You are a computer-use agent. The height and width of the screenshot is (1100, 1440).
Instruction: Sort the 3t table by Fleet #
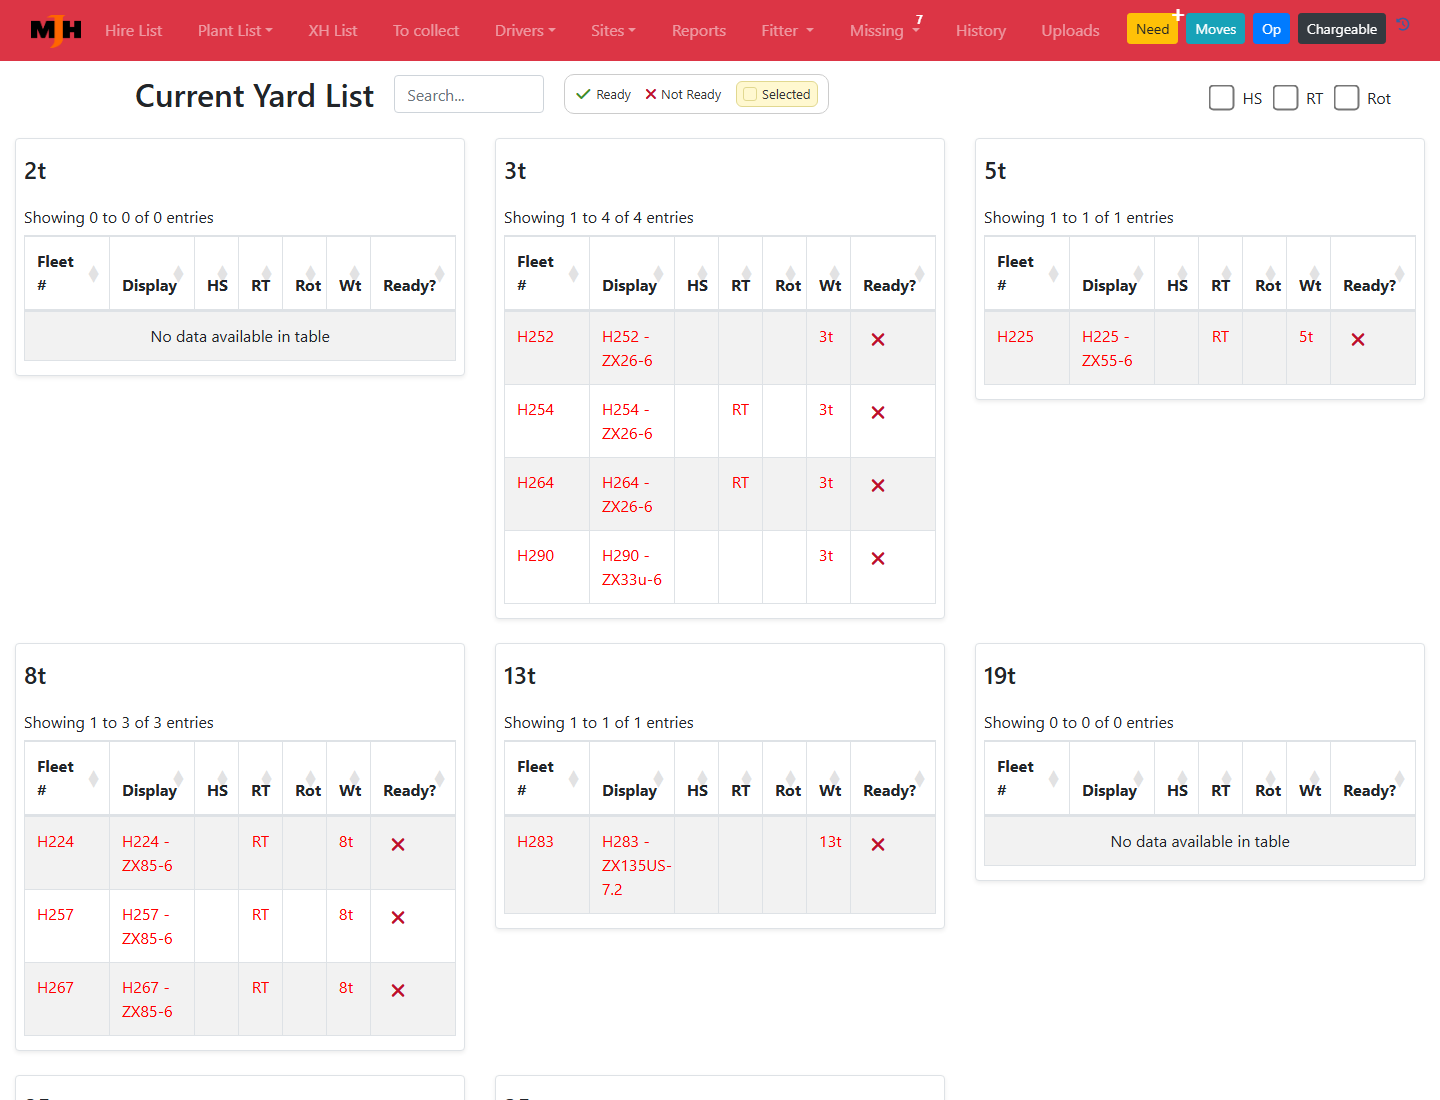(x=546, y=274)
